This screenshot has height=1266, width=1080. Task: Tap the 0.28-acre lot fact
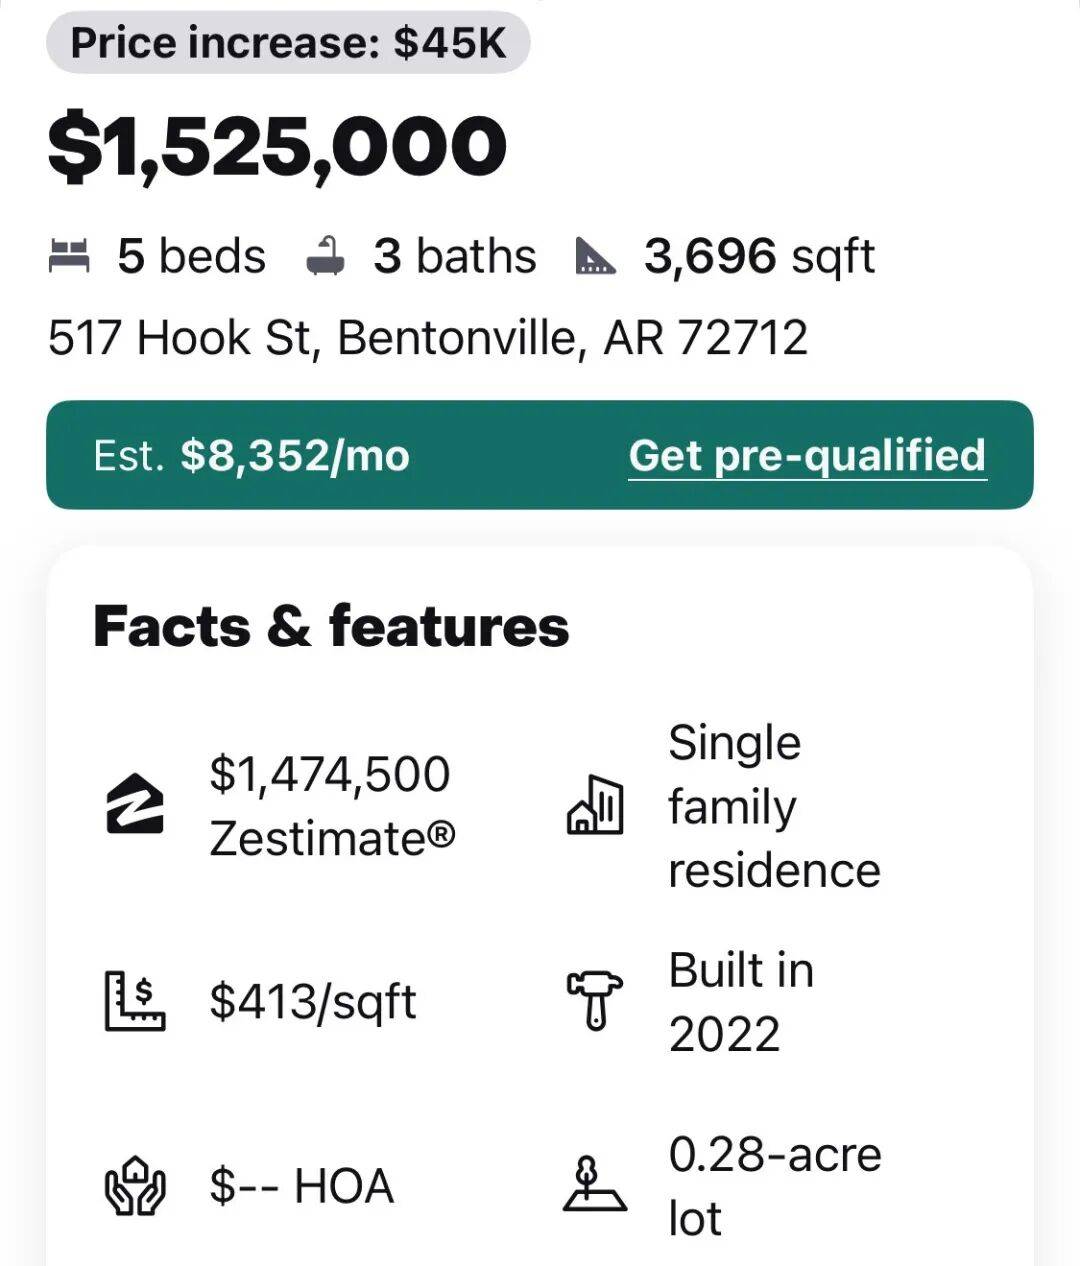point(774,1186)
